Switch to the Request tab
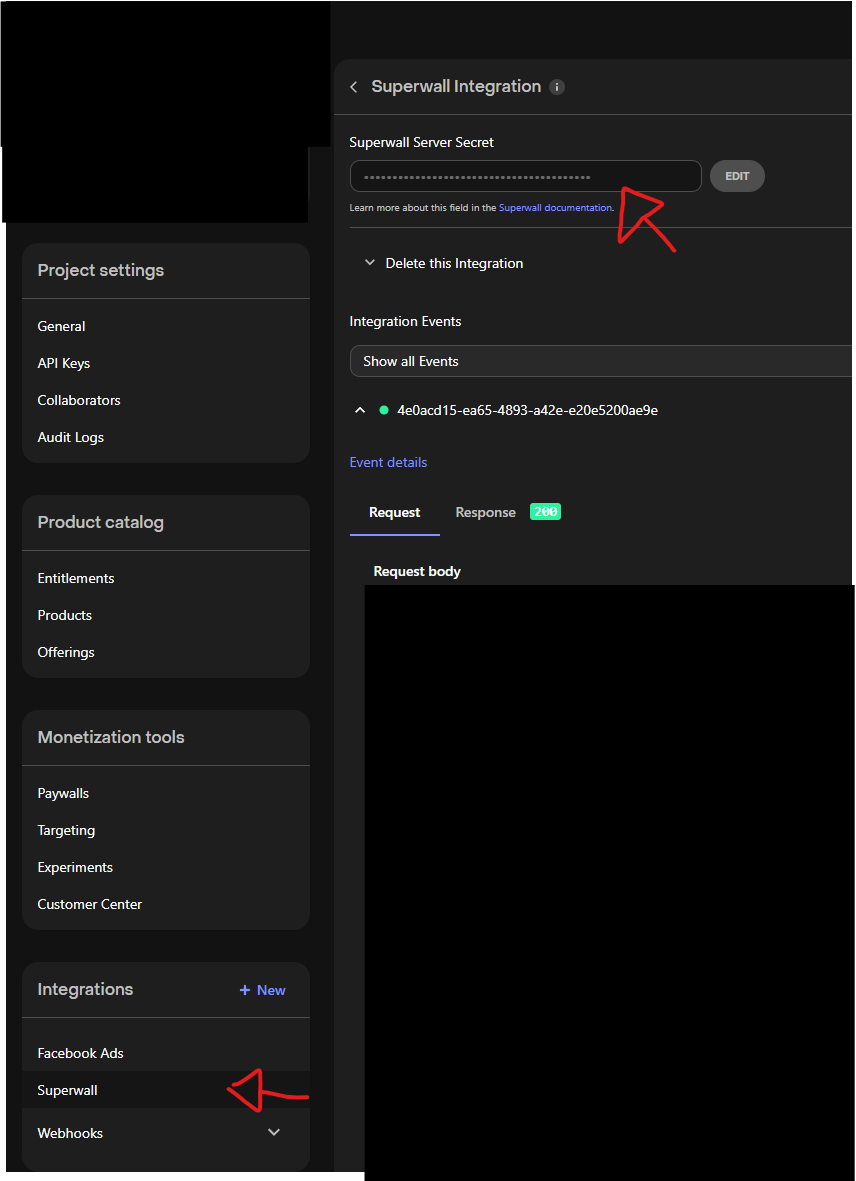This screenshot has width=856, height=1181. [x=394, y=513]
